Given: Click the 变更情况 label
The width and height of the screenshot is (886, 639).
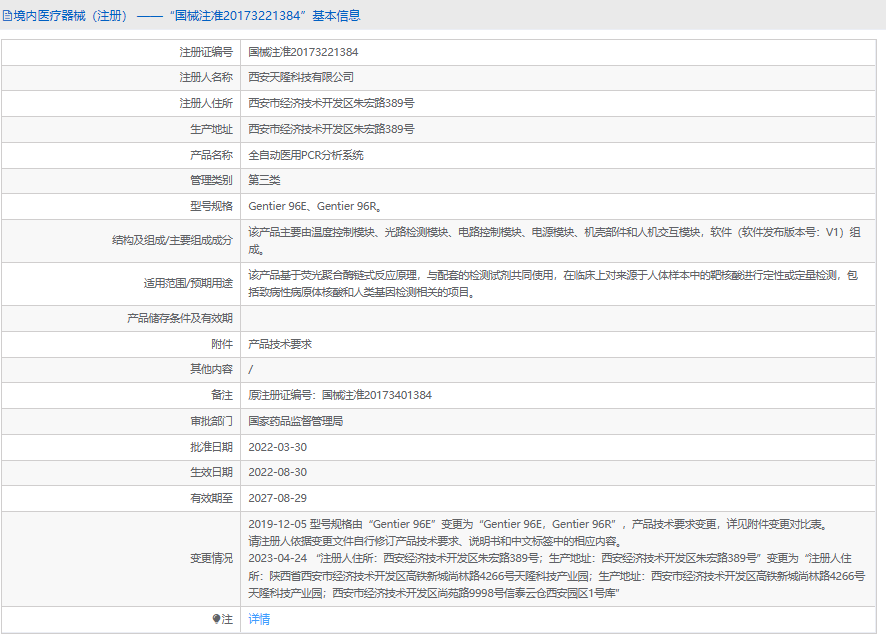Looking at the screenshot, I should [211, 559].
